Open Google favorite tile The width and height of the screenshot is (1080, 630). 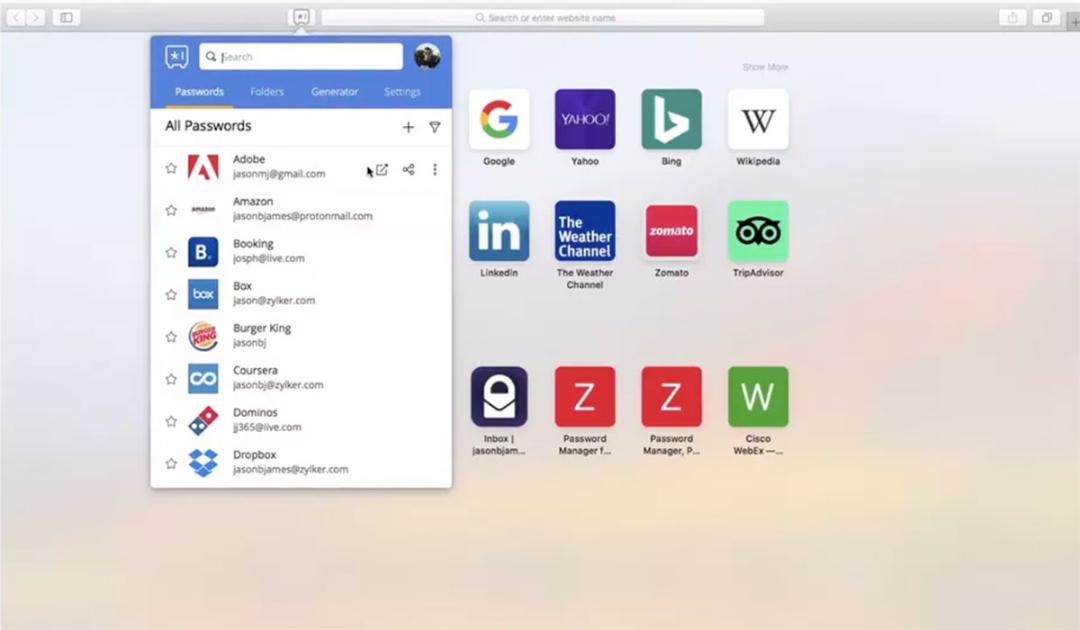click(499, 119)
